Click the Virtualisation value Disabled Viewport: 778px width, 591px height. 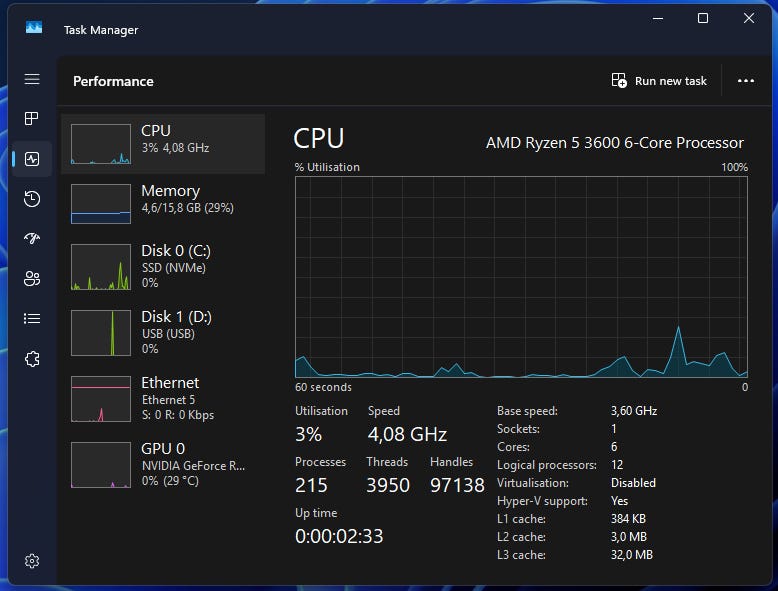pyautogui.click(x=633, y=483)
